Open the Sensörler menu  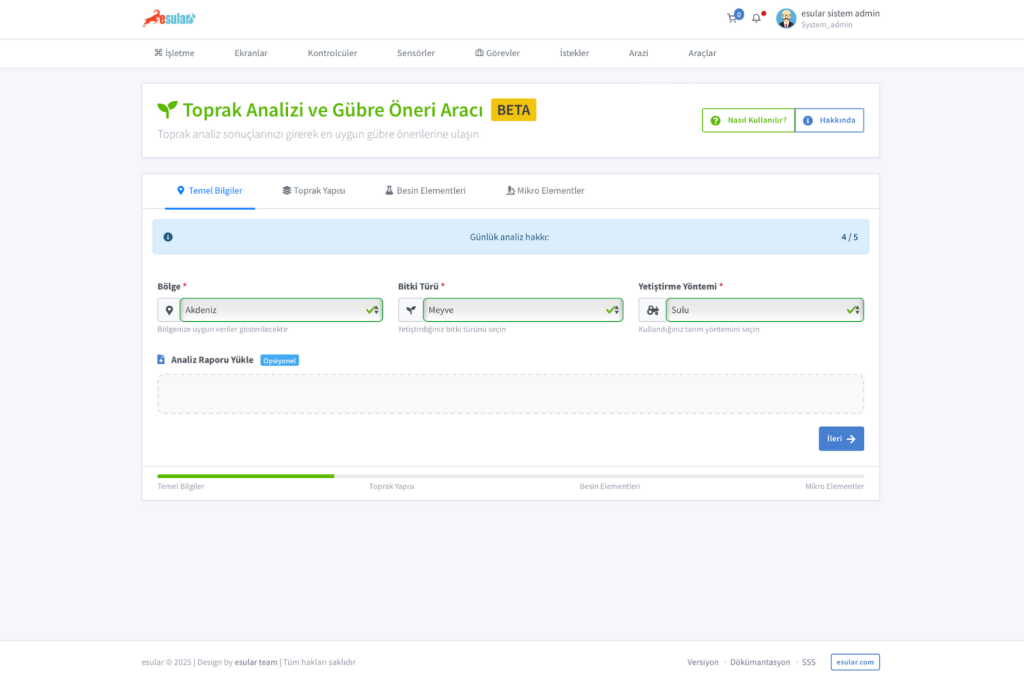pos(416,53)
